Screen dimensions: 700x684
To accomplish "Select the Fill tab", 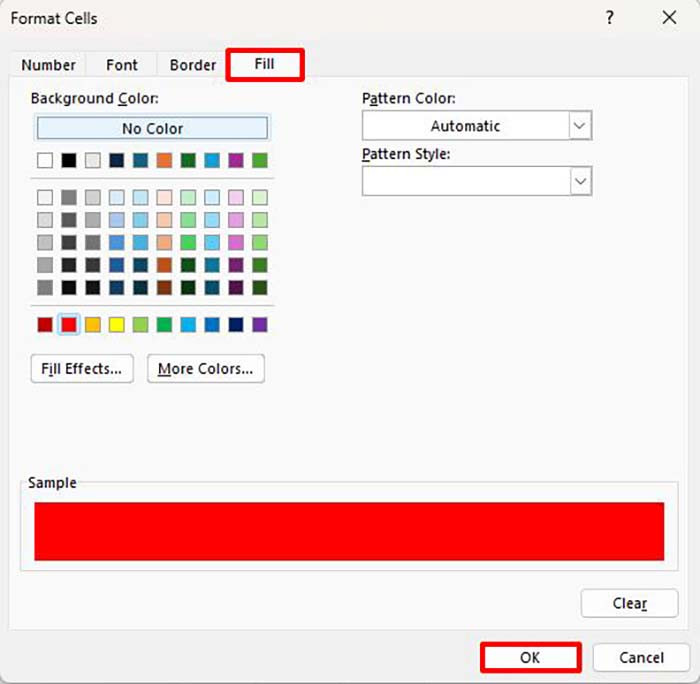I will pos(265,65).
